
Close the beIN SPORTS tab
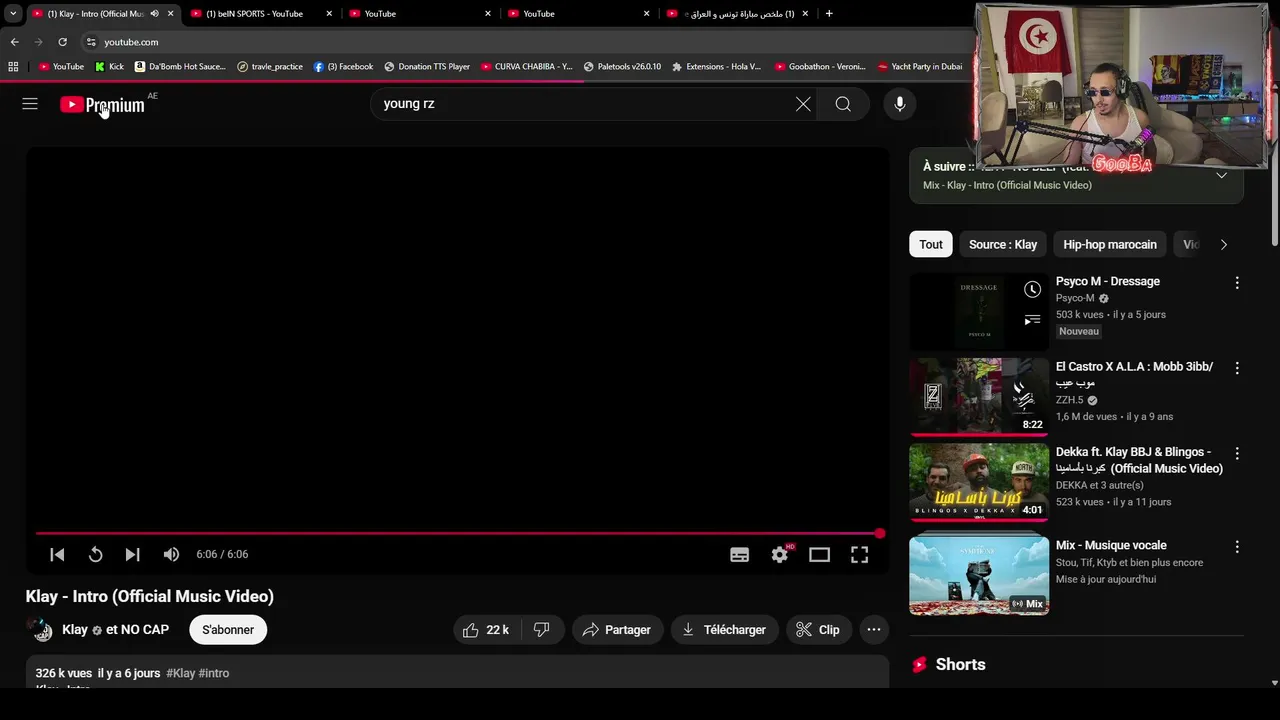click(329, 14)
